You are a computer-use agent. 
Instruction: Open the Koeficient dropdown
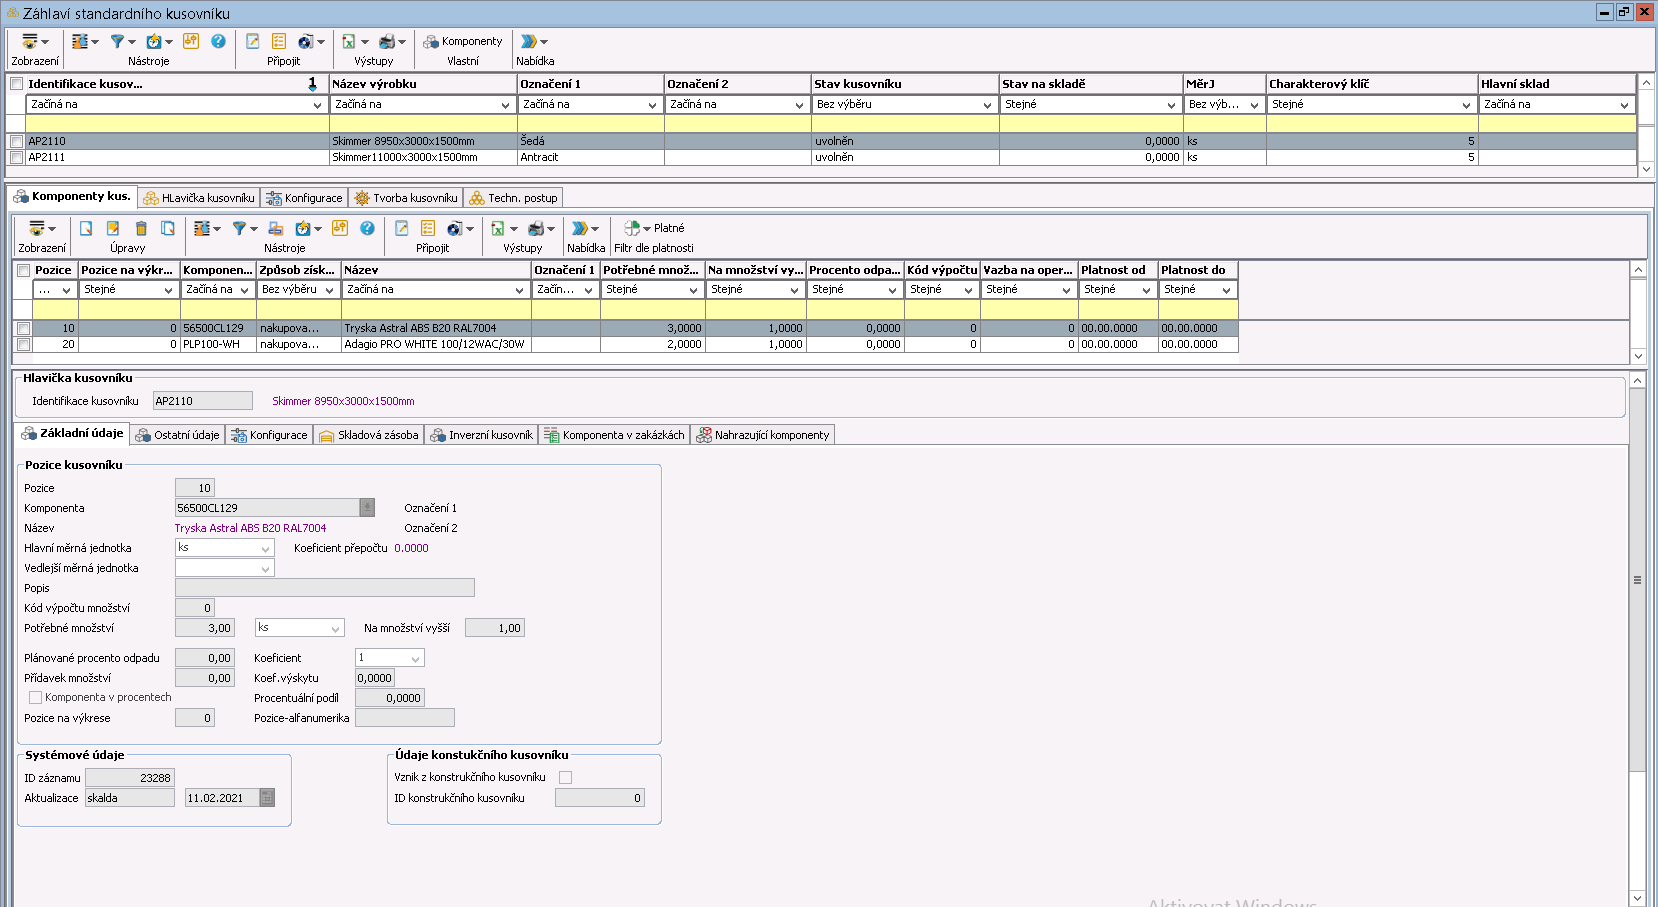pos(415,658)
